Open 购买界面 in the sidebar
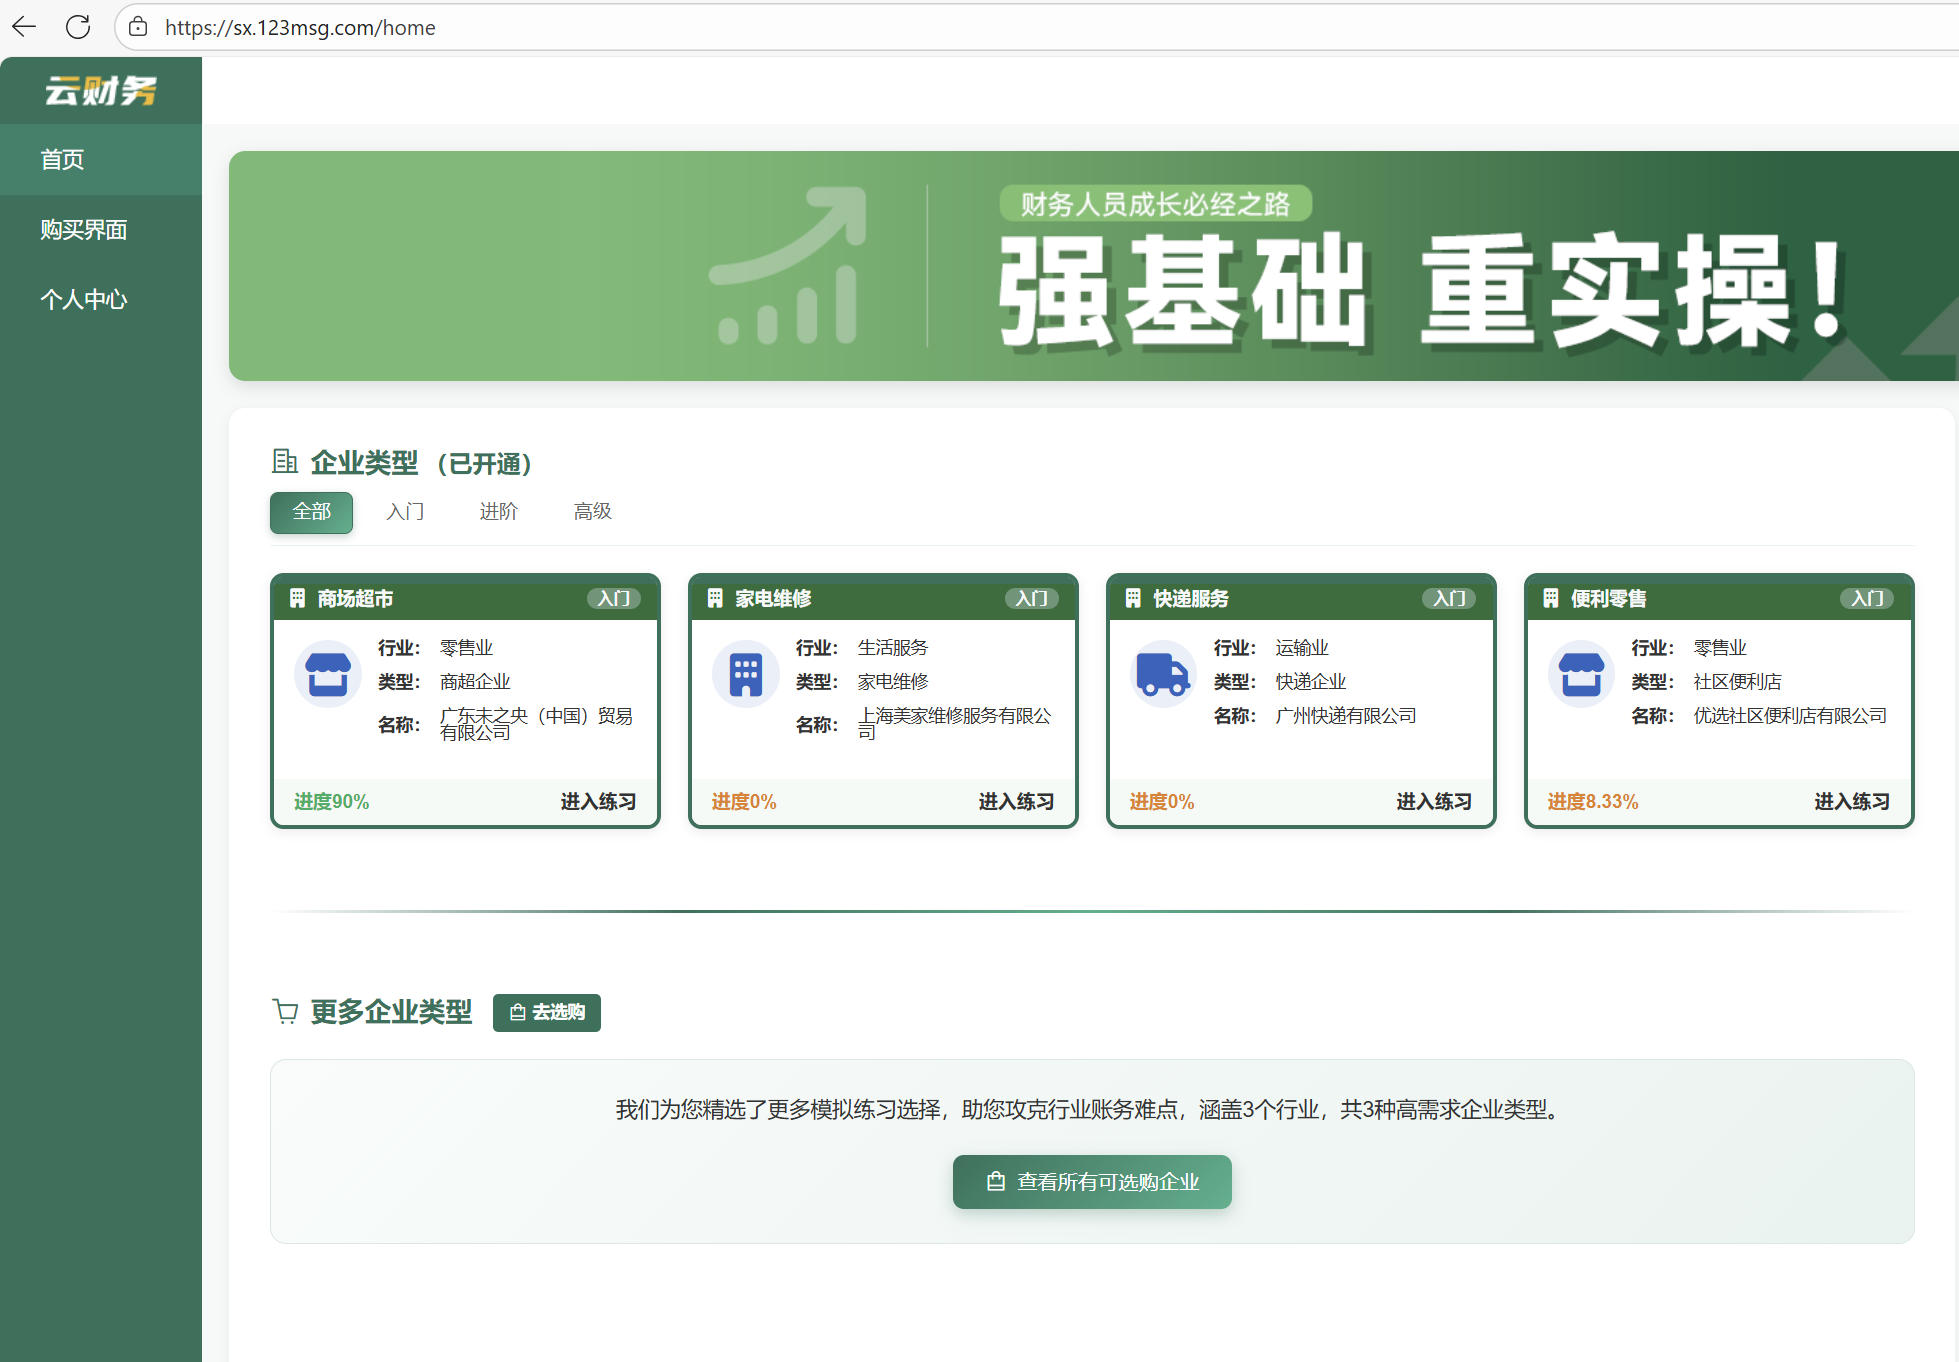This screenshot has height=1362, width=1959. tap(84, 230)
